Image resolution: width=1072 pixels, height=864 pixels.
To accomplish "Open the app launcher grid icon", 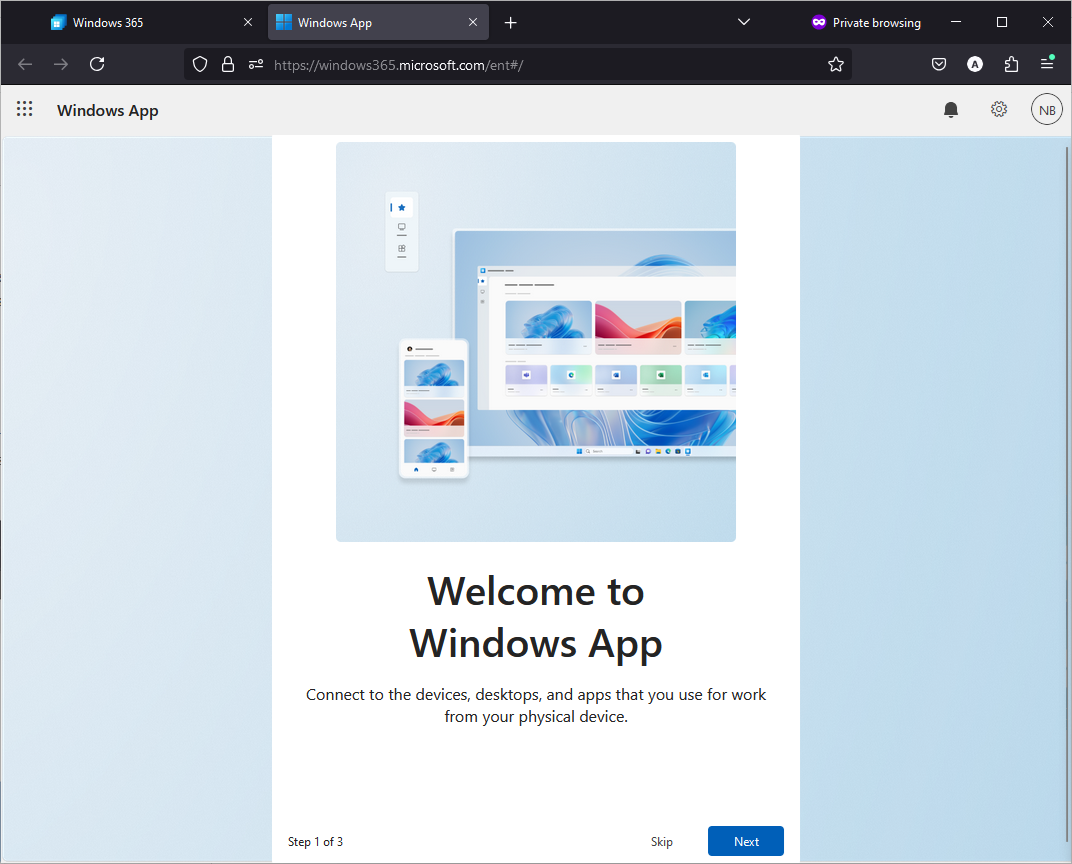I will click(x=25, y=109).
